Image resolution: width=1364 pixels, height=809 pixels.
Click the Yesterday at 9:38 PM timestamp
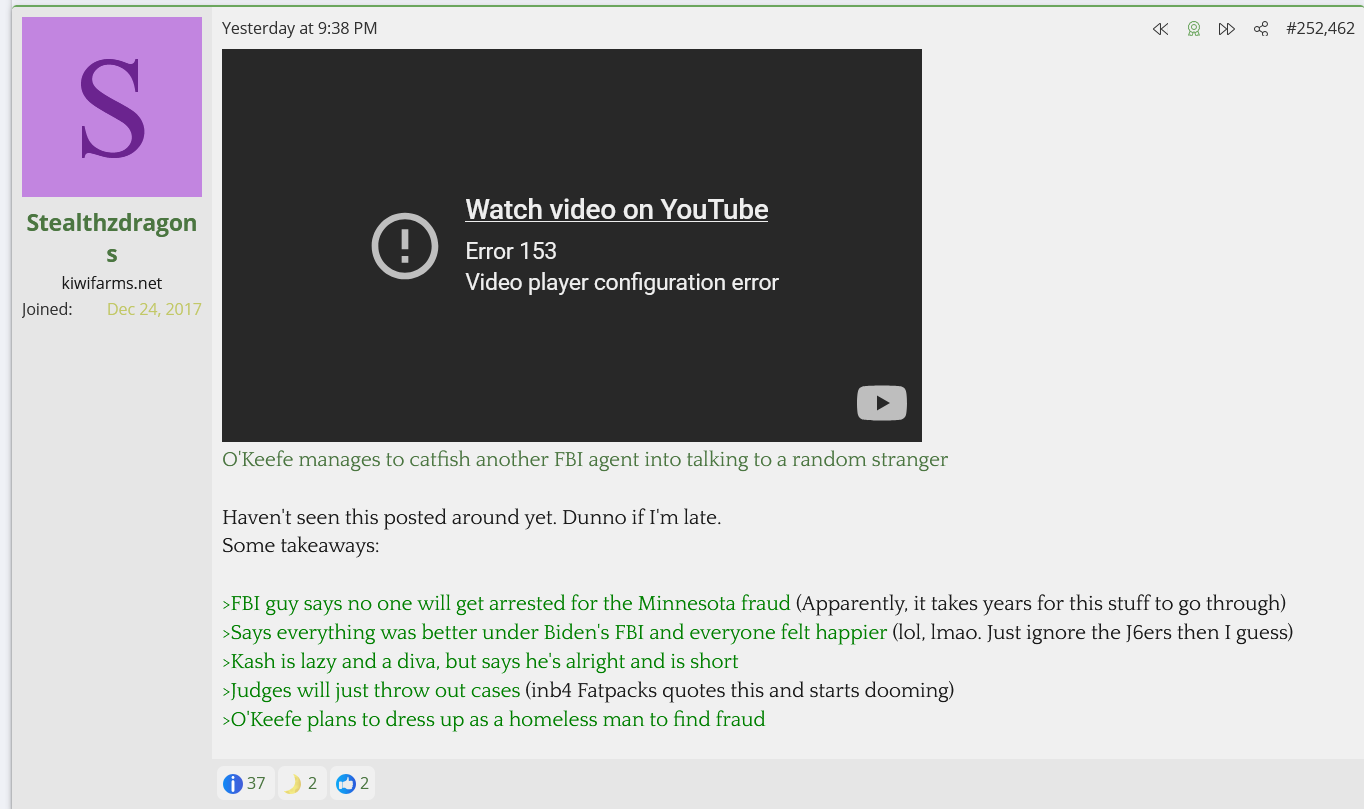[x=299, y=28]
